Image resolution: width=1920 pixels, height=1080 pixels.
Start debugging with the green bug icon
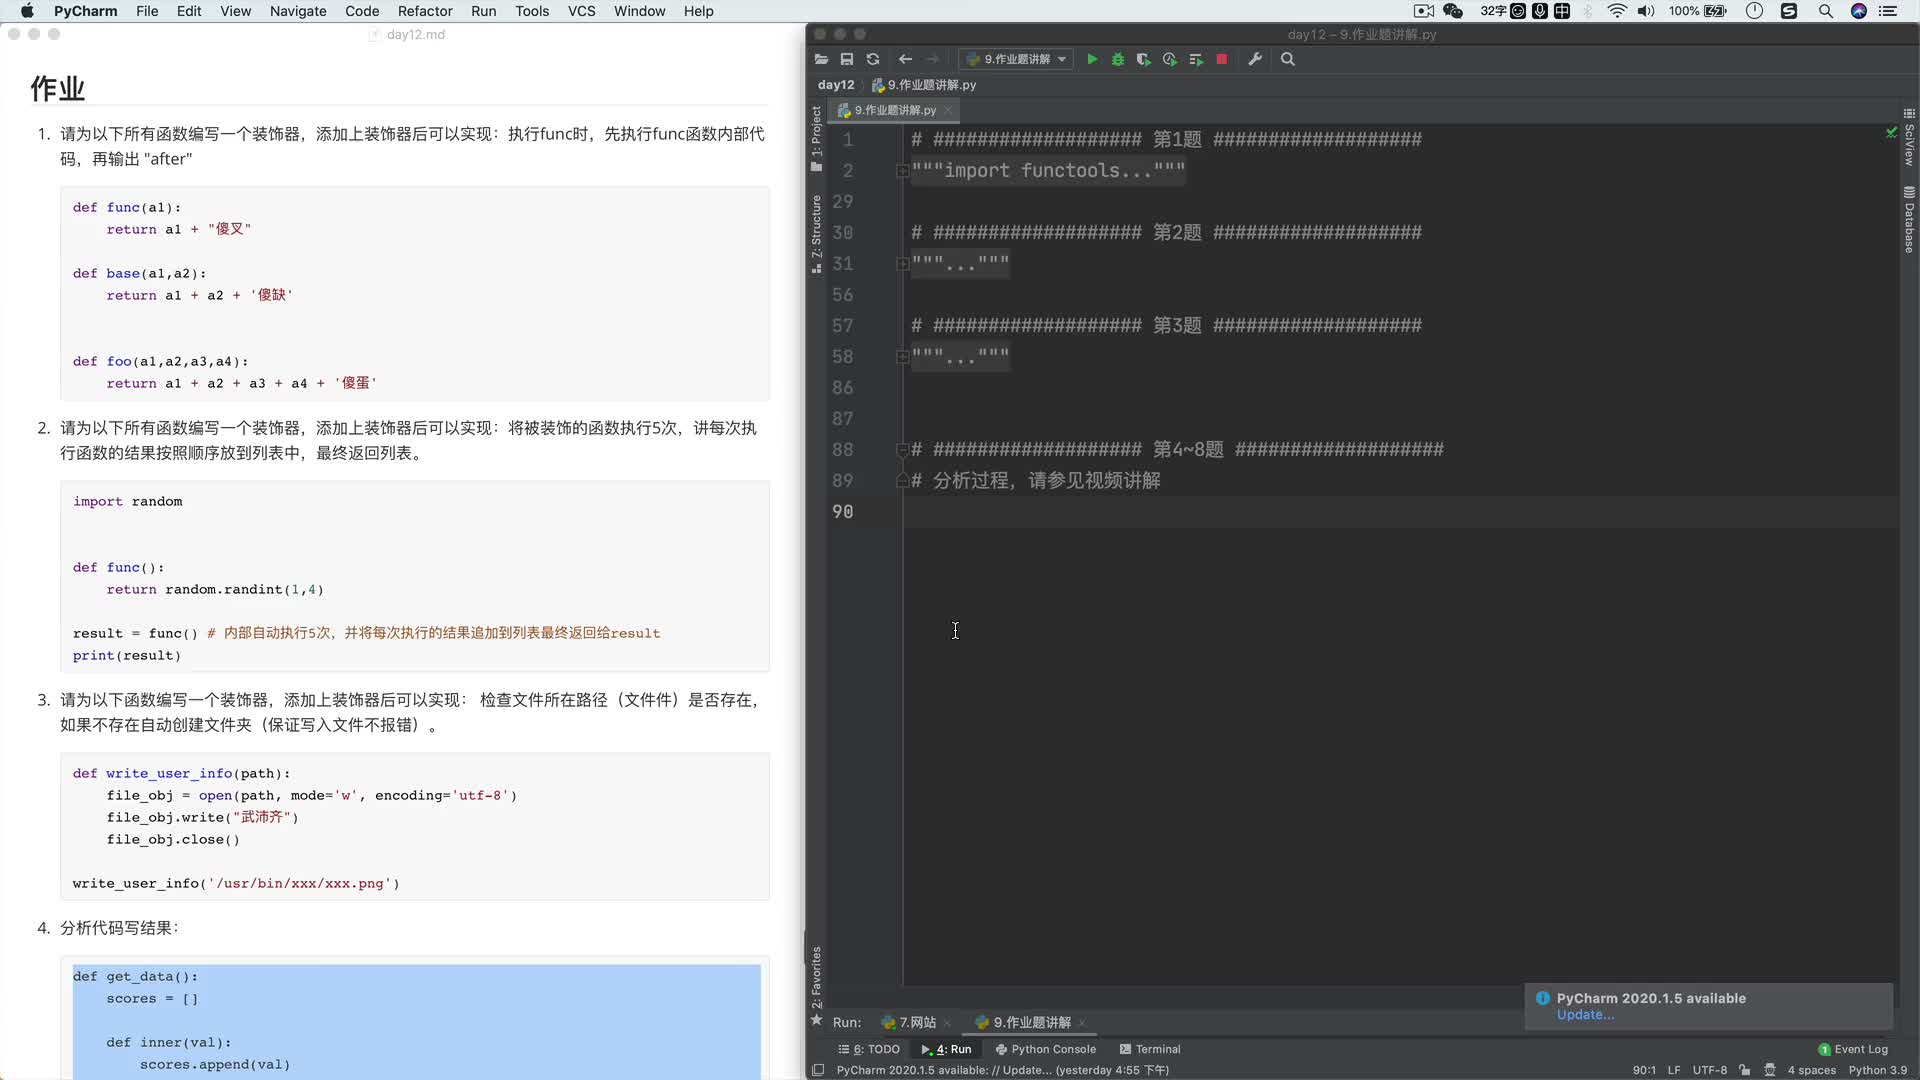(1118, 59)
